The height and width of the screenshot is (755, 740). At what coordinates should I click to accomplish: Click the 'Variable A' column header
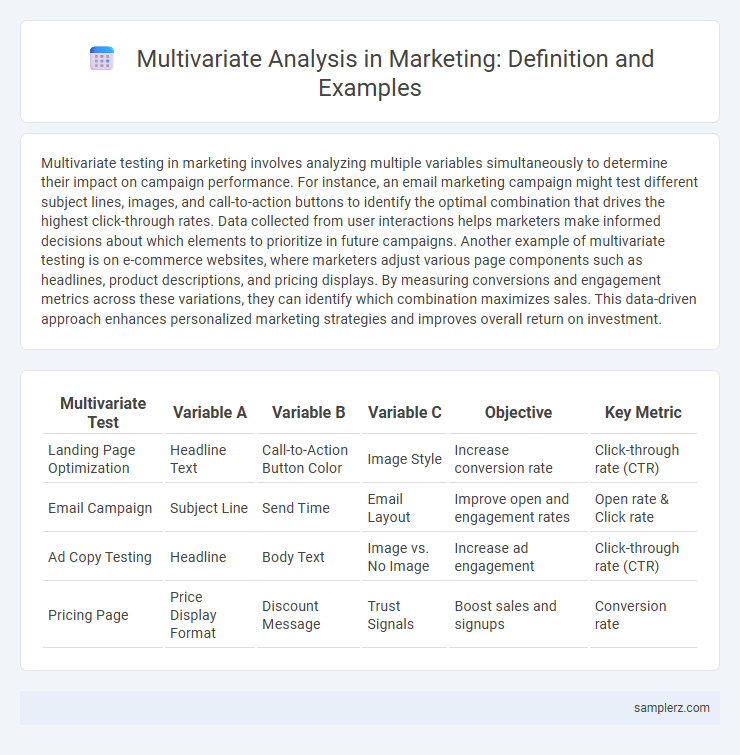click(210, 413)
